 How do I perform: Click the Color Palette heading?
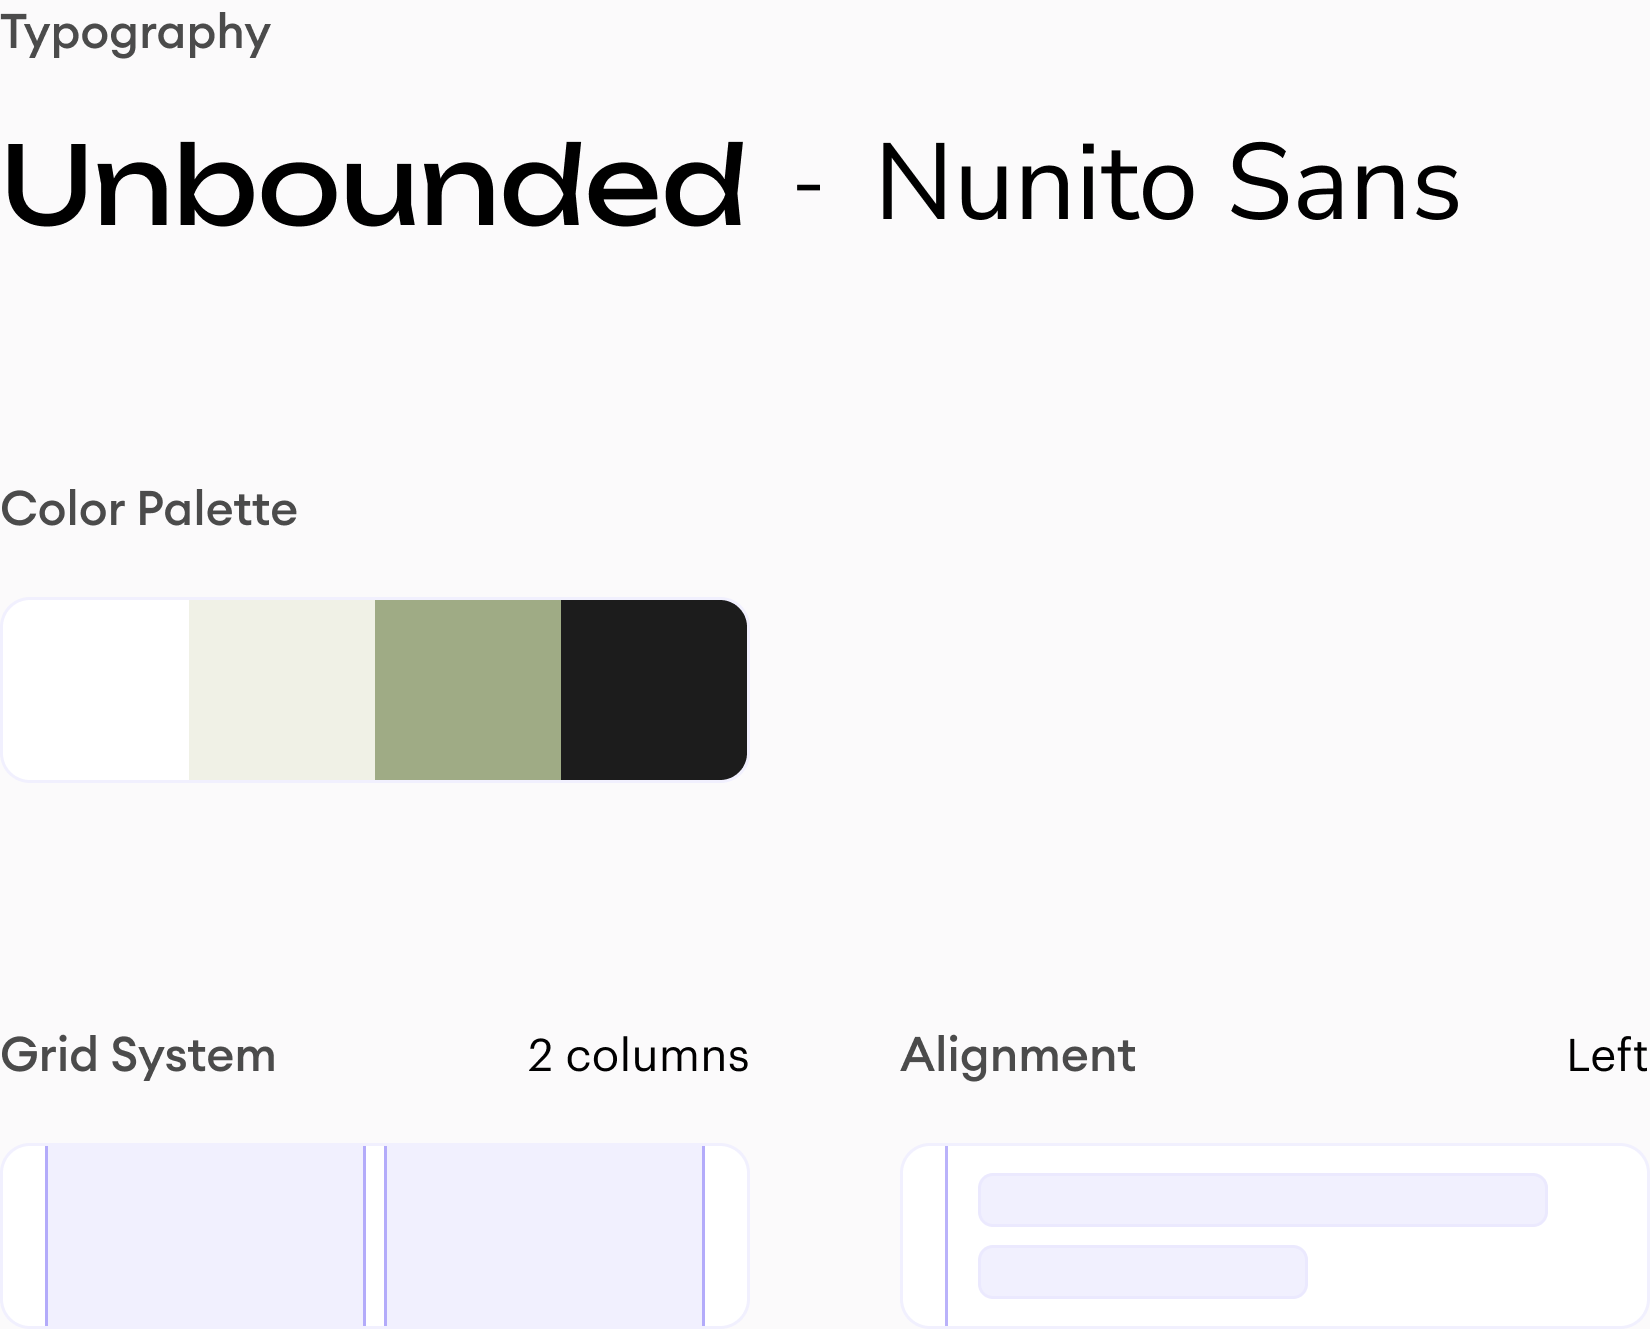tap(149, 509)
